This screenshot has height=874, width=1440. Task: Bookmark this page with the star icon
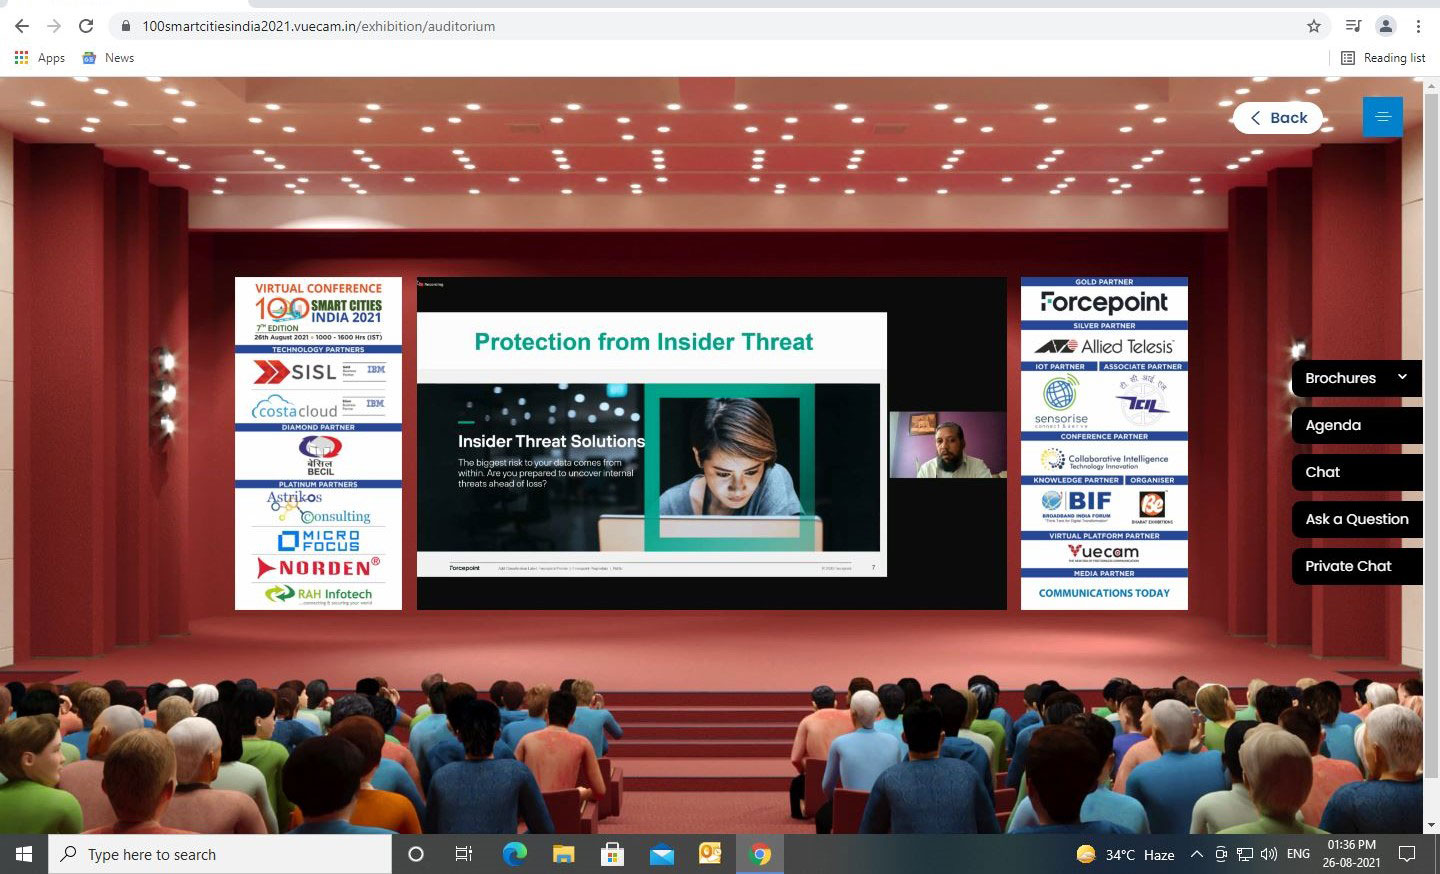[x=1314, y=26]
